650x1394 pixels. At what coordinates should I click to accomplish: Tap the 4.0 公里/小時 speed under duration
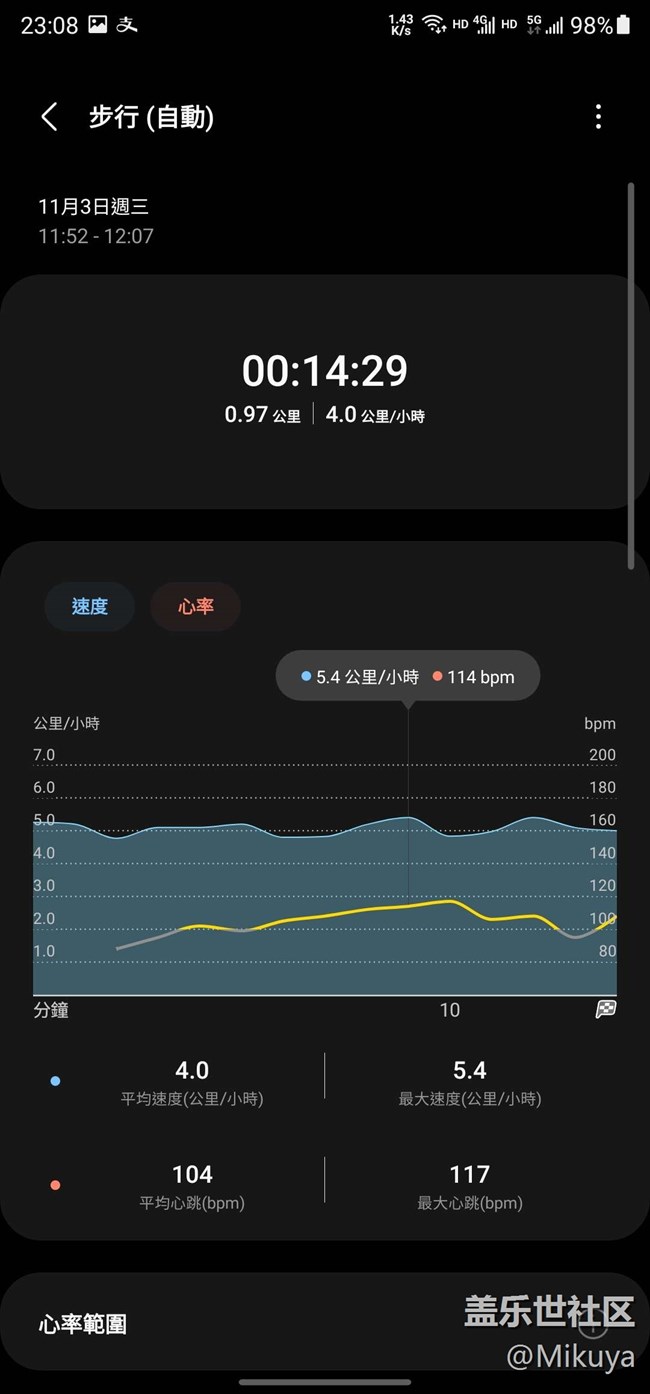pos(375,414)
